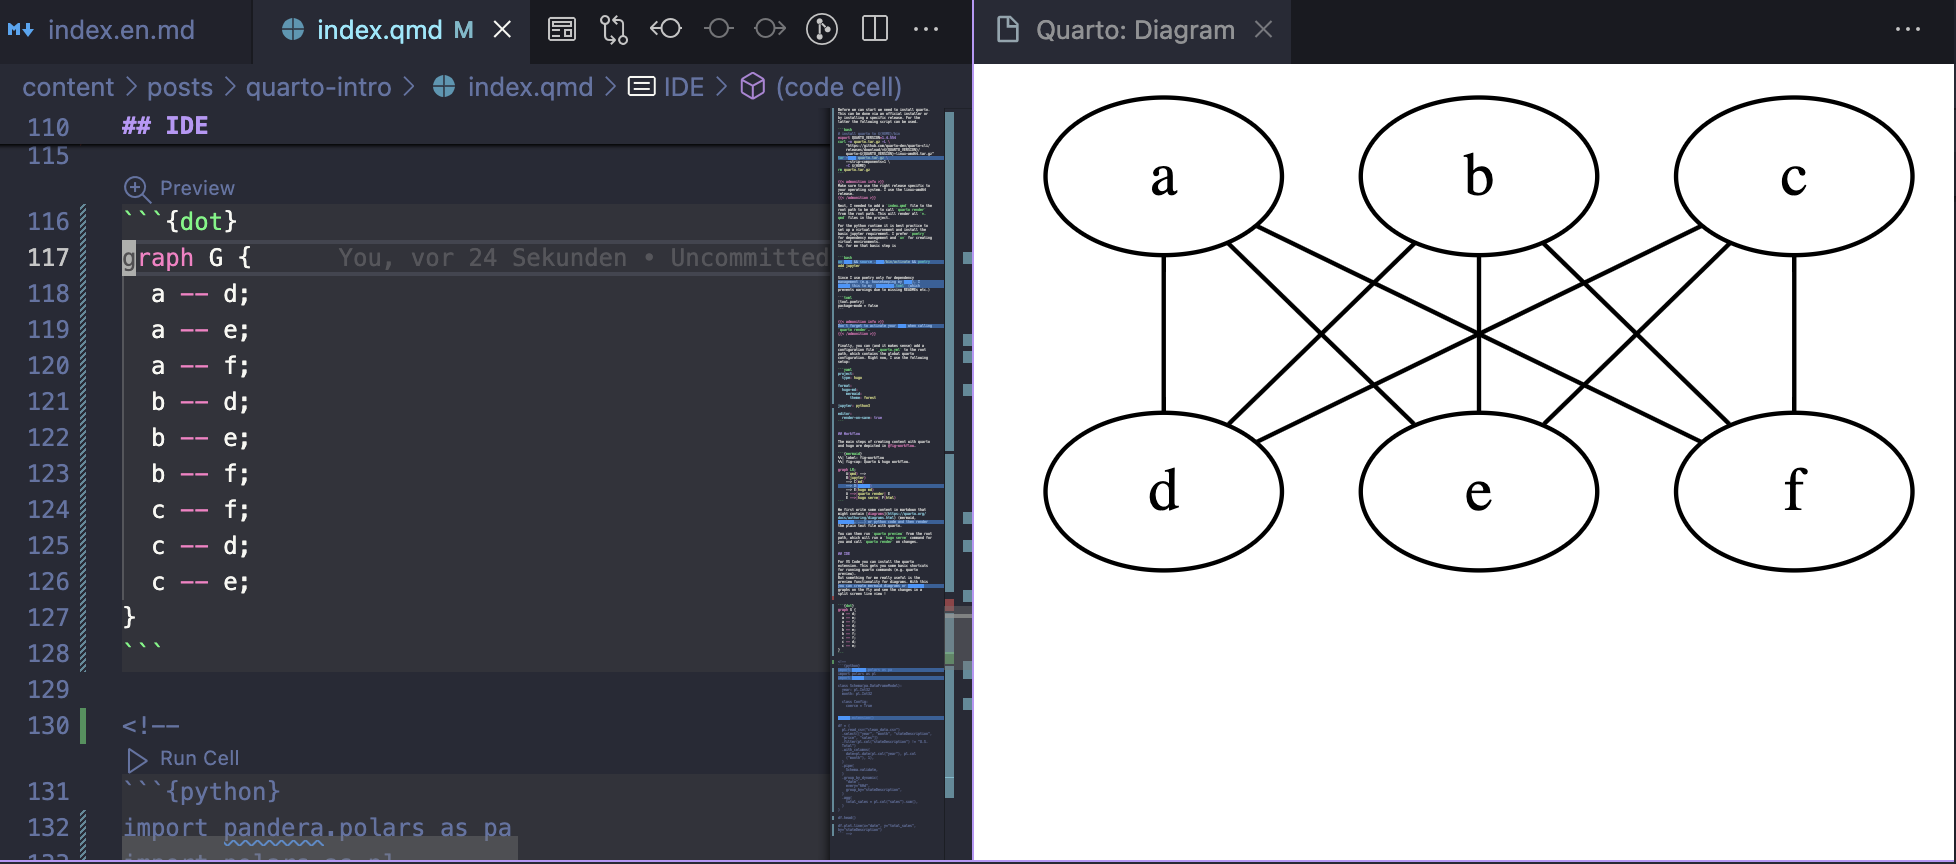1956x864 pixels.
Task: Select the Quarto: Diagram tab
Action: pos(1135,30)
